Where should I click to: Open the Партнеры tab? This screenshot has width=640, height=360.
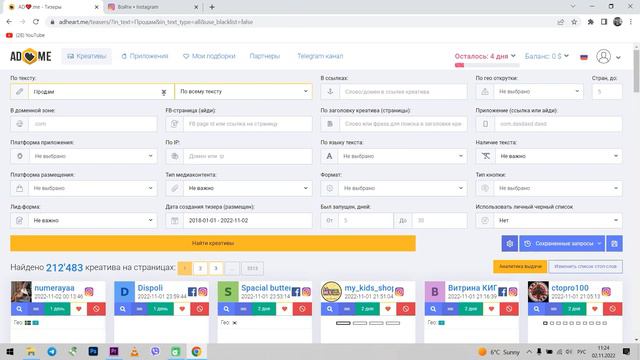pos(264,56)
